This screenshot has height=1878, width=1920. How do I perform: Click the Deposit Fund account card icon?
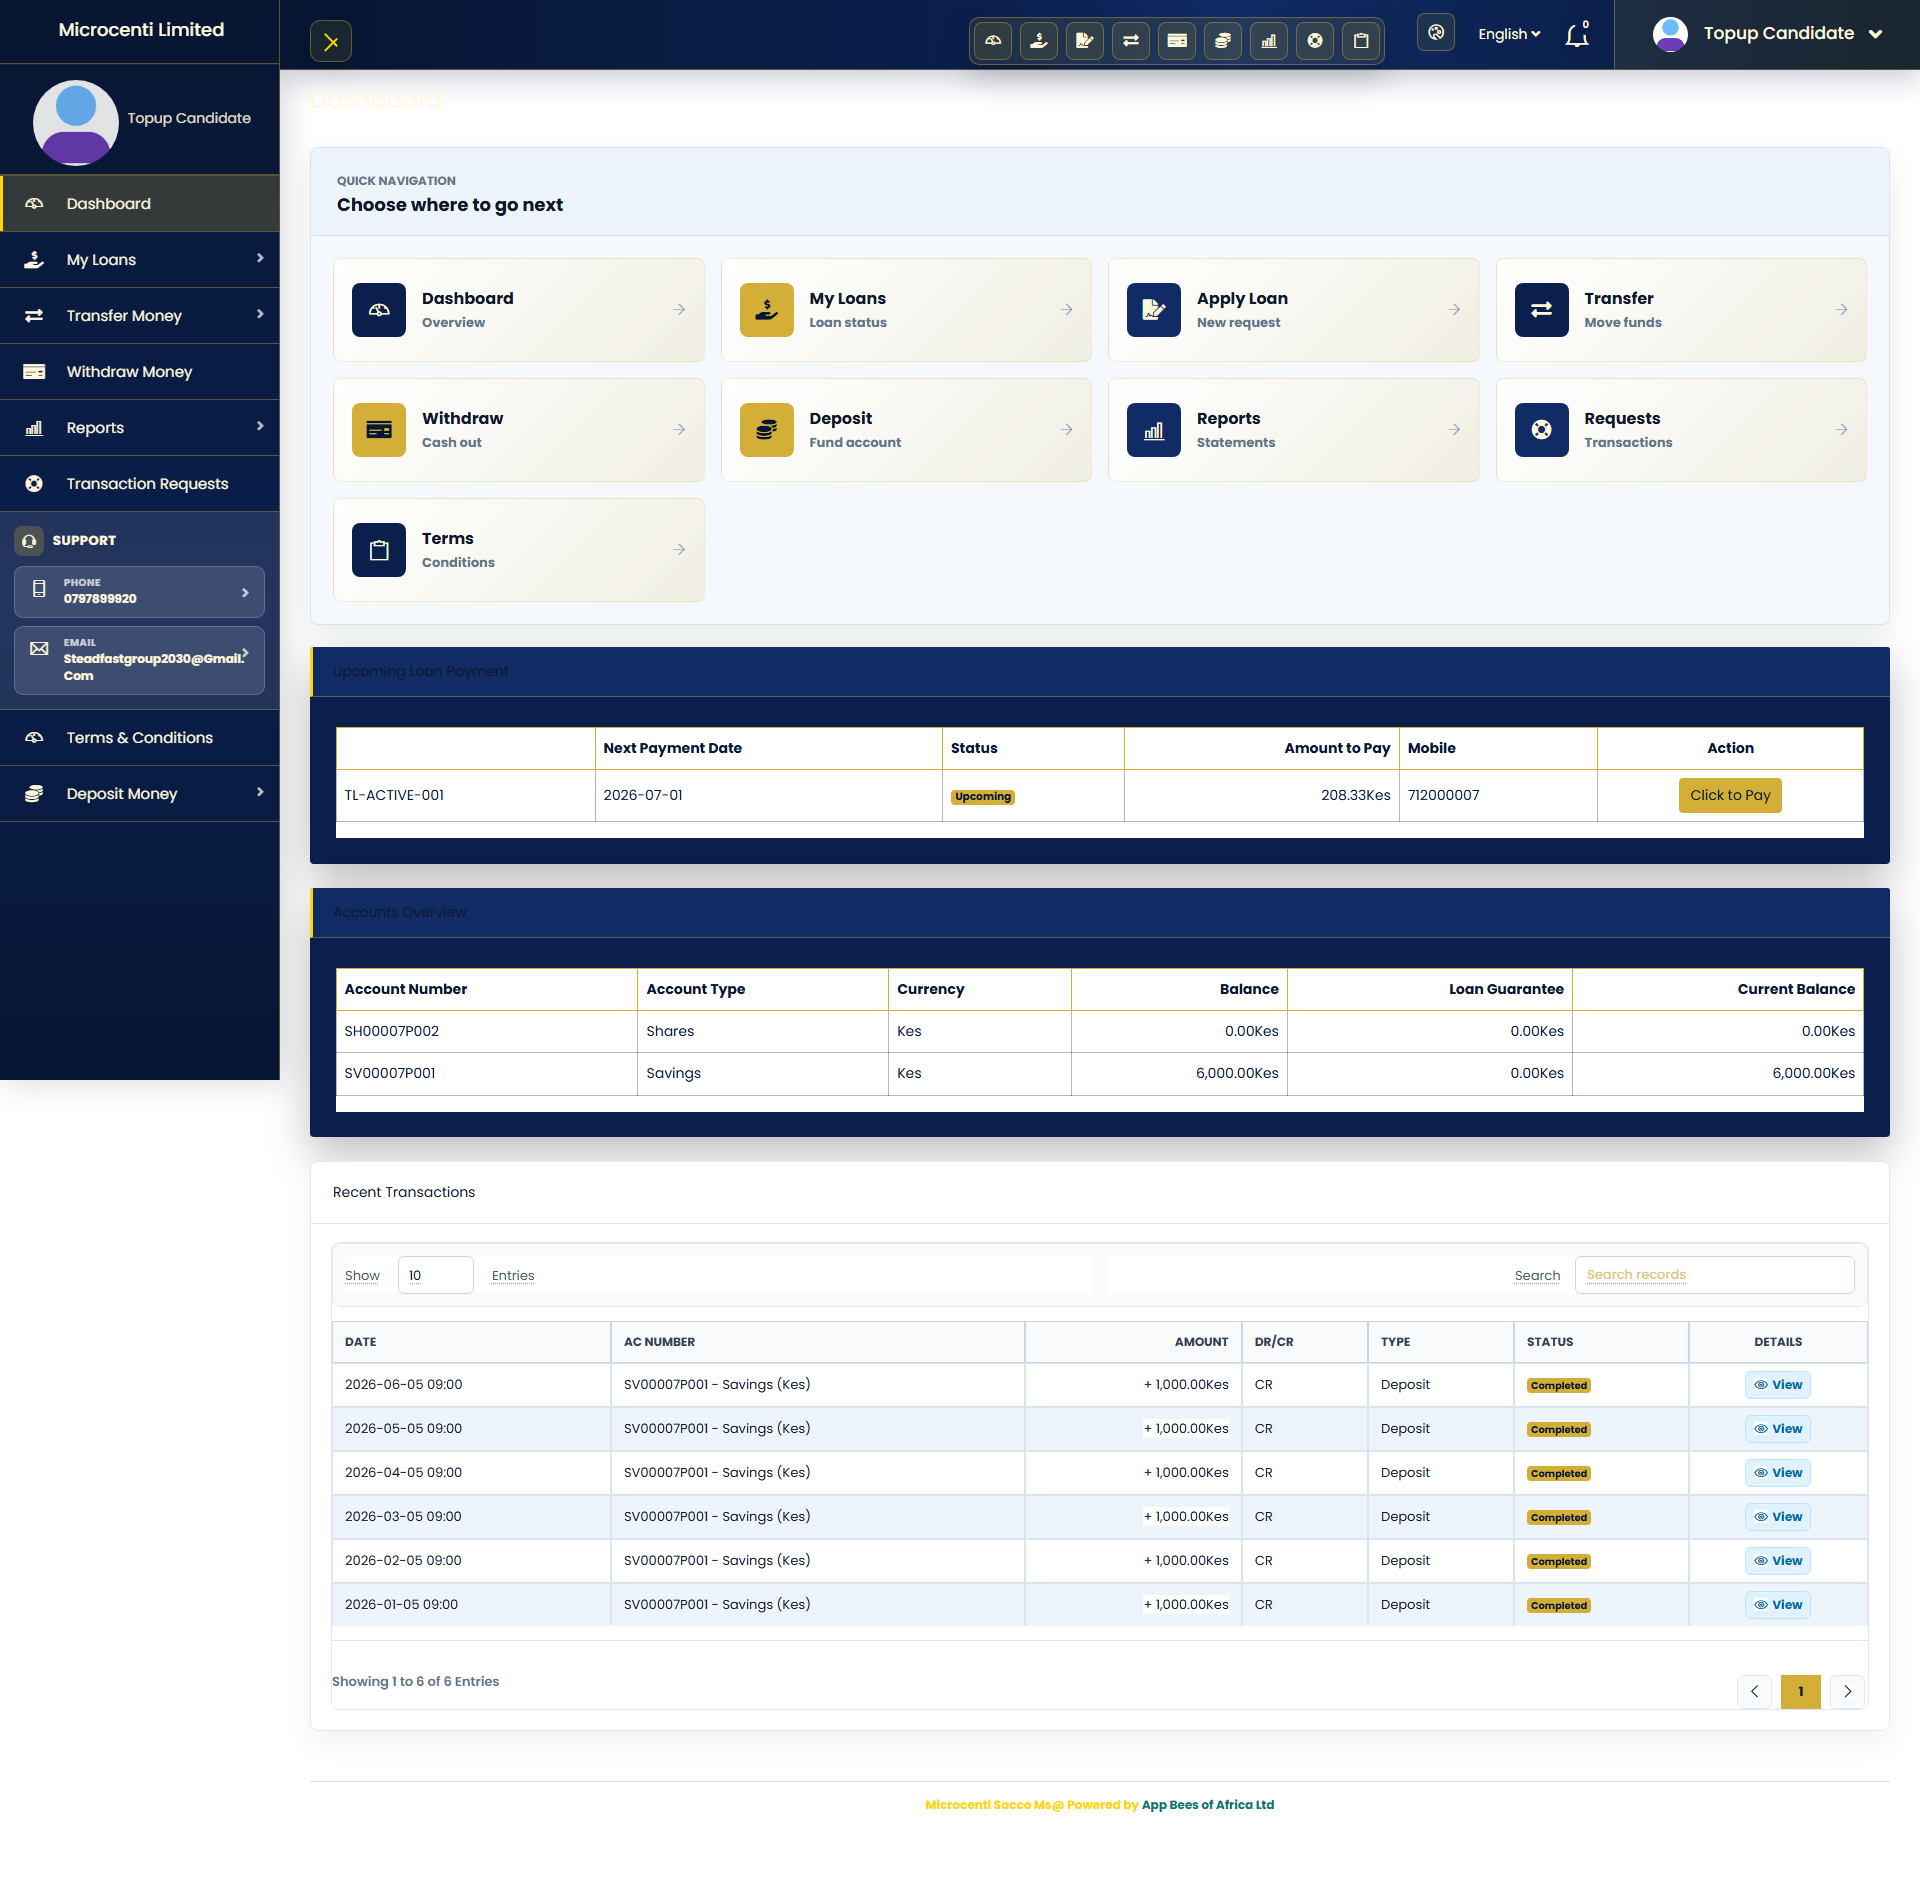(x=767, y=430)
